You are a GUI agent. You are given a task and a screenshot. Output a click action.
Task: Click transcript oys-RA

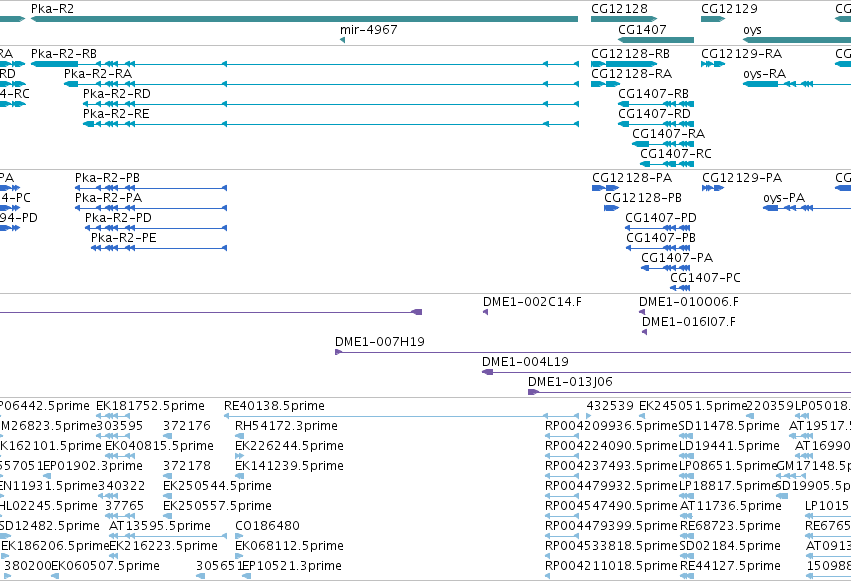pos(797,84)
